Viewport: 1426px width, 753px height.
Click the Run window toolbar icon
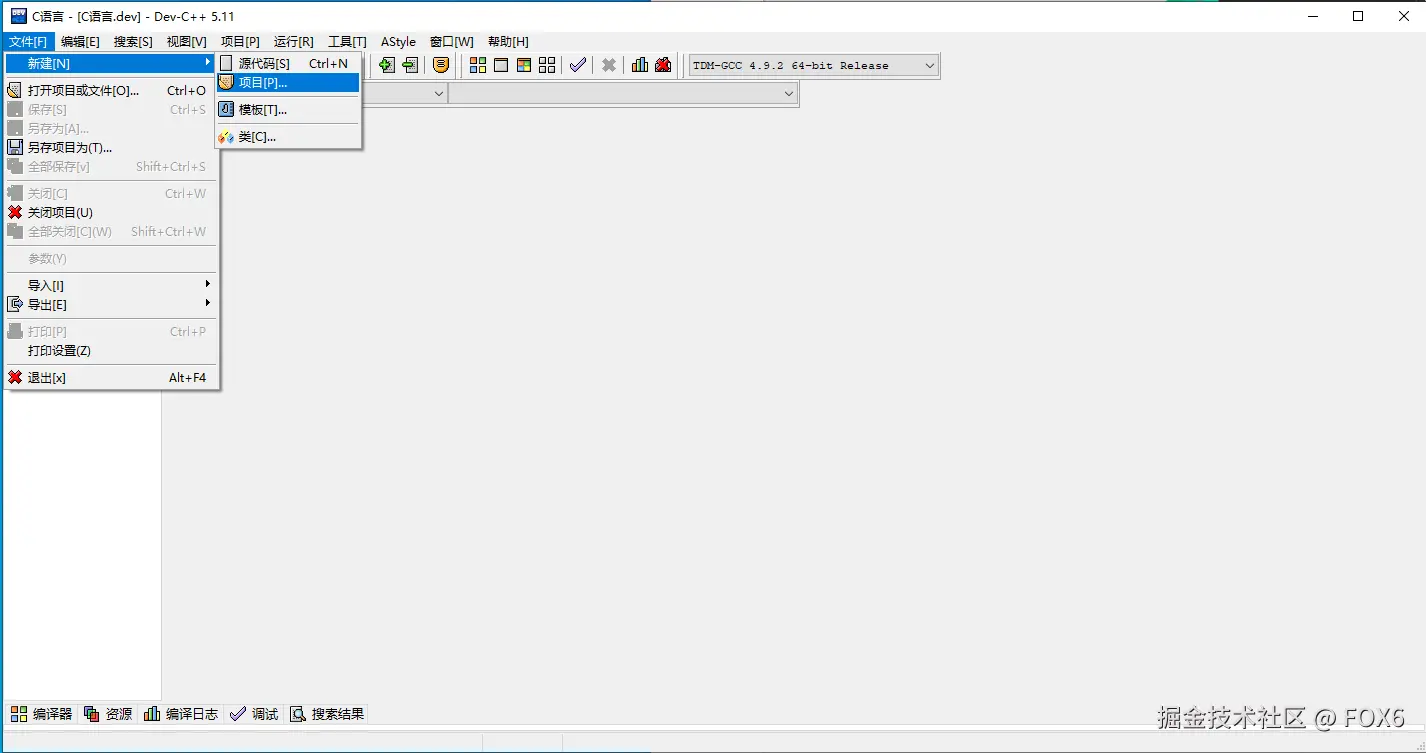click(501, 65)
